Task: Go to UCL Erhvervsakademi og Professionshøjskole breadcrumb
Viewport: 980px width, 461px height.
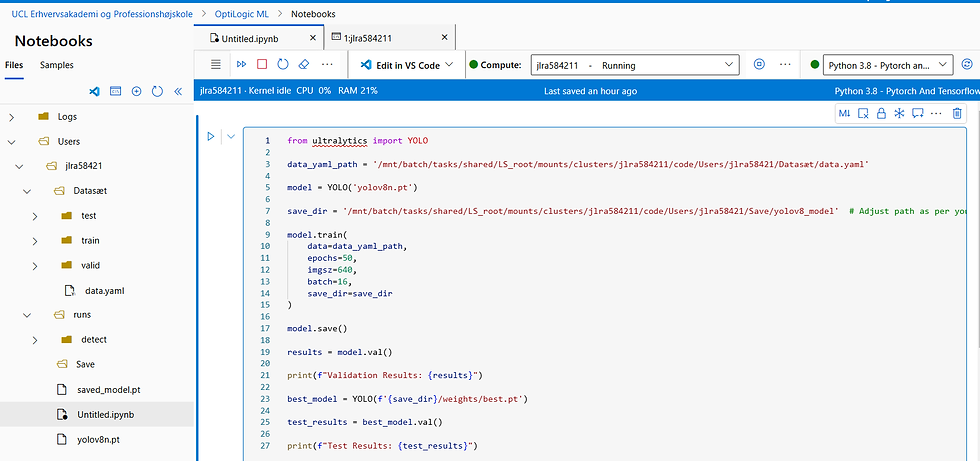Action: pos(102,14)
